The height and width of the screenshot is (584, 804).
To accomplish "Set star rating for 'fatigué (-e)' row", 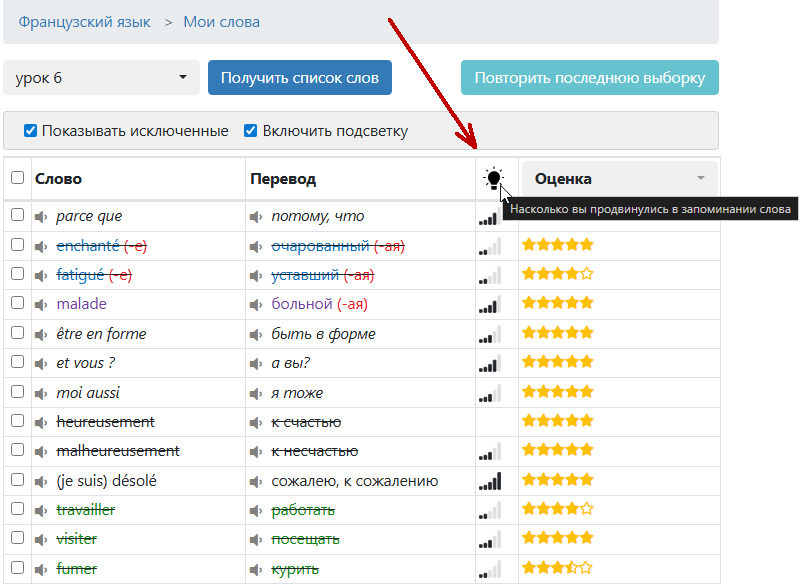I will click(557, 274).
